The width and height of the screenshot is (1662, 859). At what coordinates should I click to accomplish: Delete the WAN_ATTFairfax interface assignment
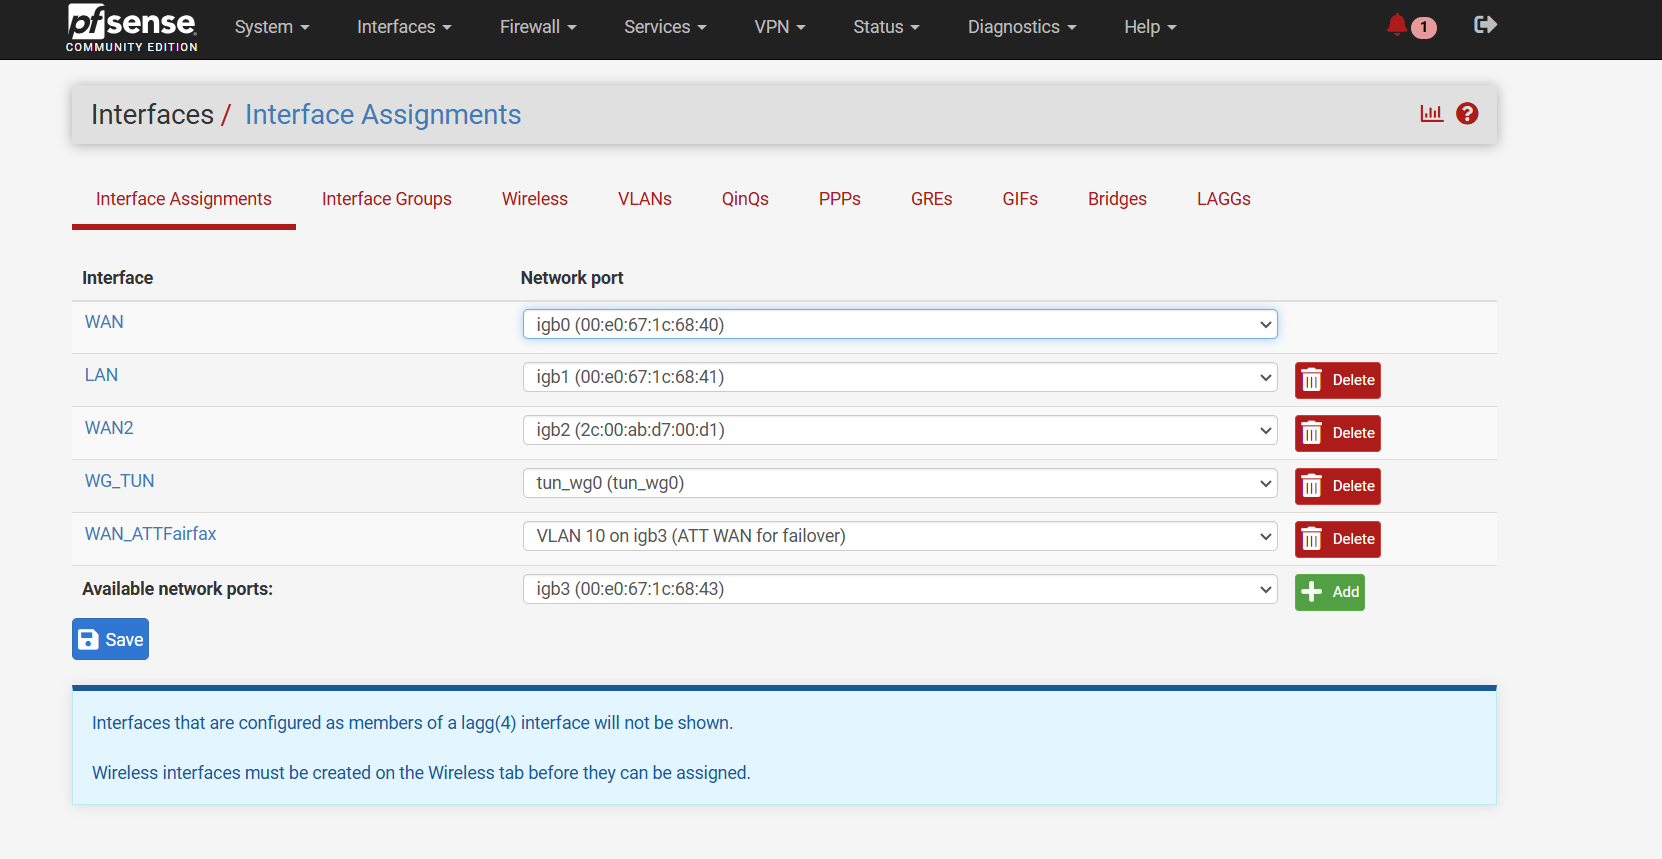(x=1337, y=539)
